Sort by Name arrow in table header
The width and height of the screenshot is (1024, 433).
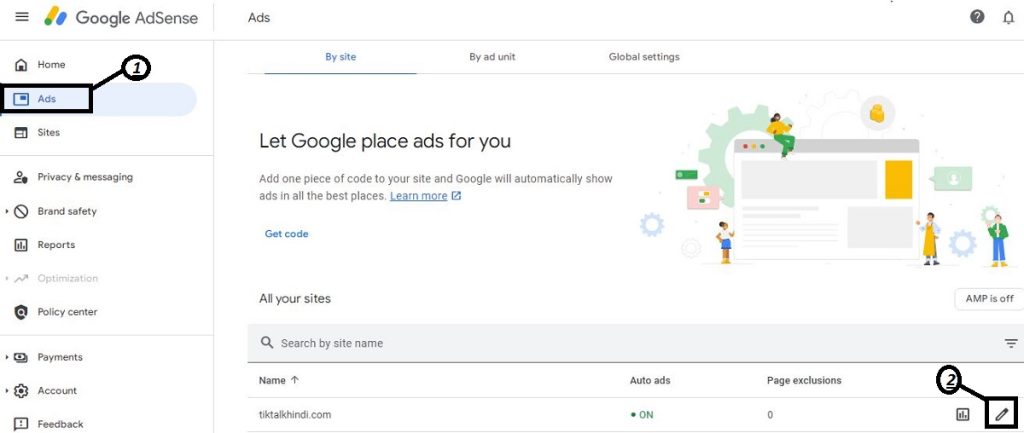295,380
